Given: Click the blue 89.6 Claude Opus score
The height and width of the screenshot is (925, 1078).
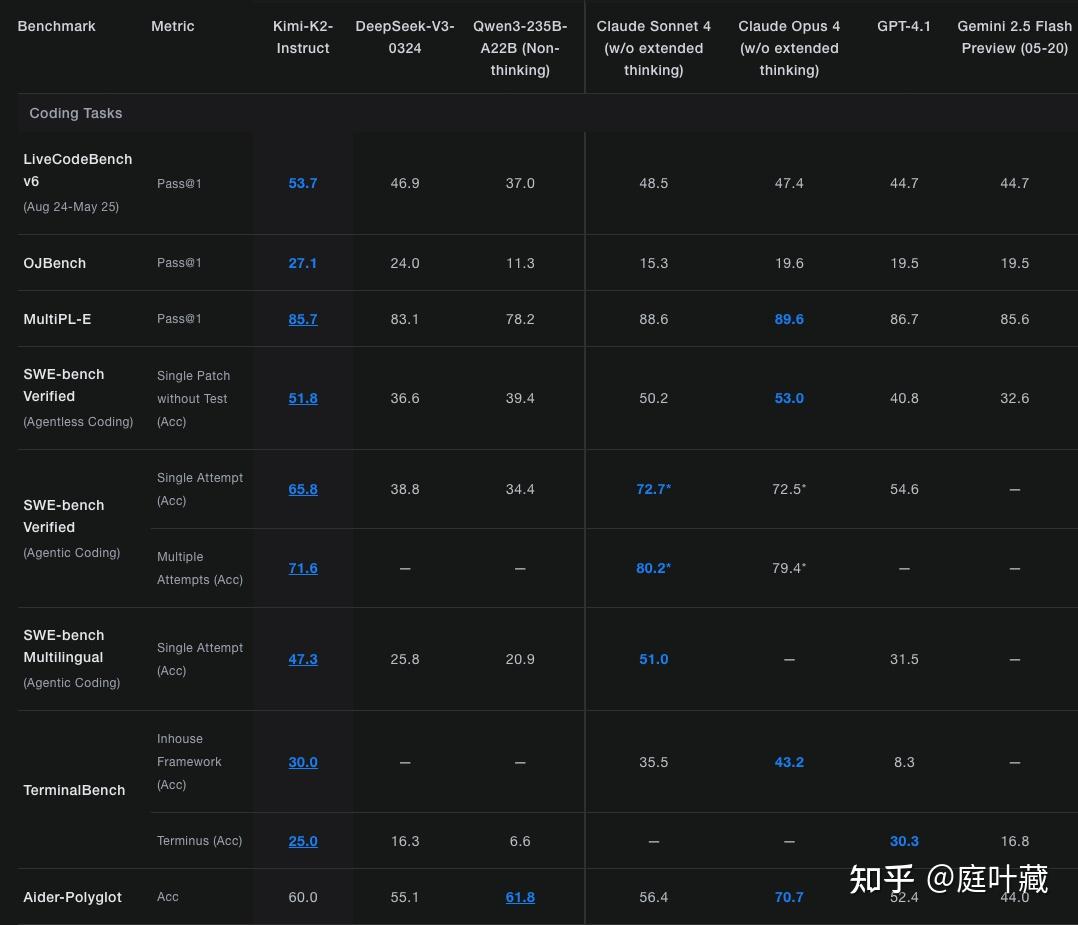Looking at the screenshot, I should [x=788, y=319].
